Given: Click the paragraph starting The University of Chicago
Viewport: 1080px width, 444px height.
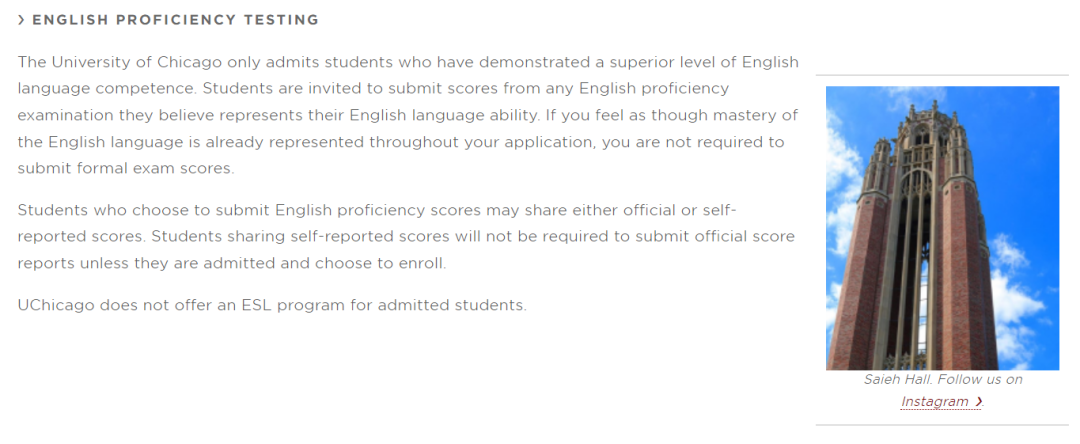Looking at the screenshot, I should pos(408,115).
